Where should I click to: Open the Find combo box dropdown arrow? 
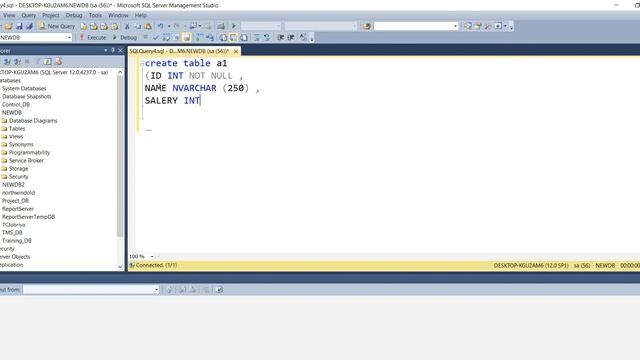pyautogui.click(x=456, y=26)
